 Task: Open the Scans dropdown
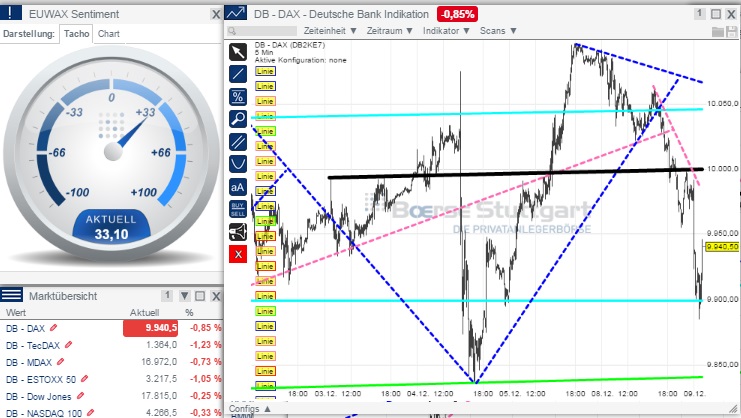tap(498, 31)
